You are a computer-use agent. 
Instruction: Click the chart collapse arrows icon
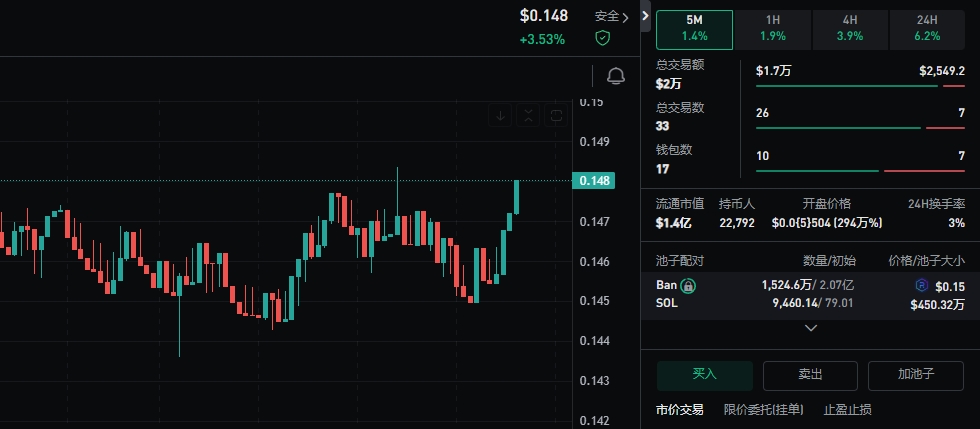(528, 116)
